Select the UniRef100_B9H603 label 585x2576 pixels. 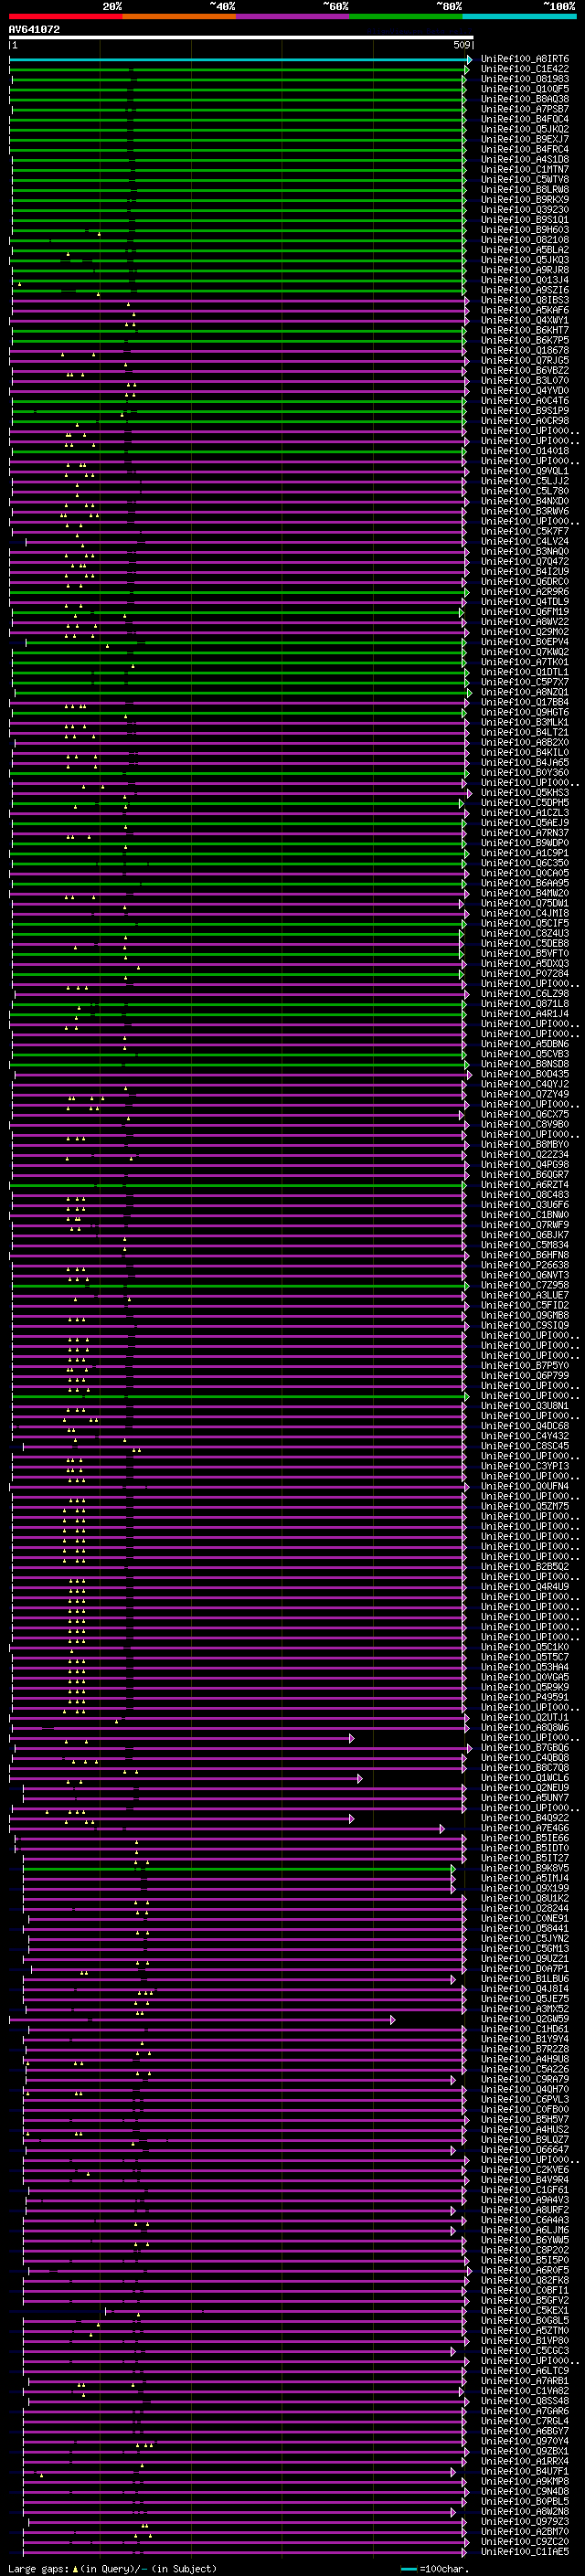pyautogui.click(x=525, y=230)
